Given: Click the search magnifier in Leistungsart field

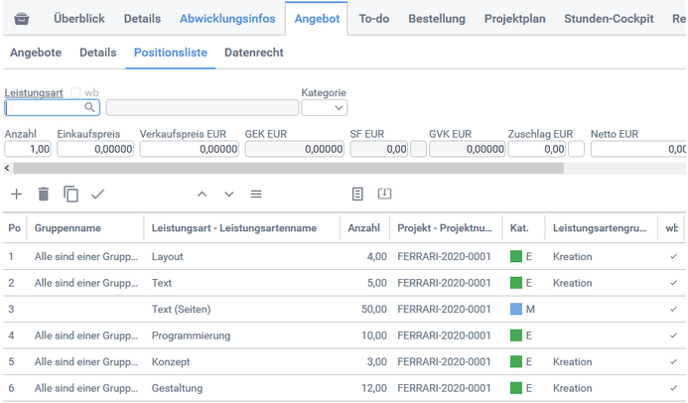Looking at the screenshot, I should coord(90,108).
